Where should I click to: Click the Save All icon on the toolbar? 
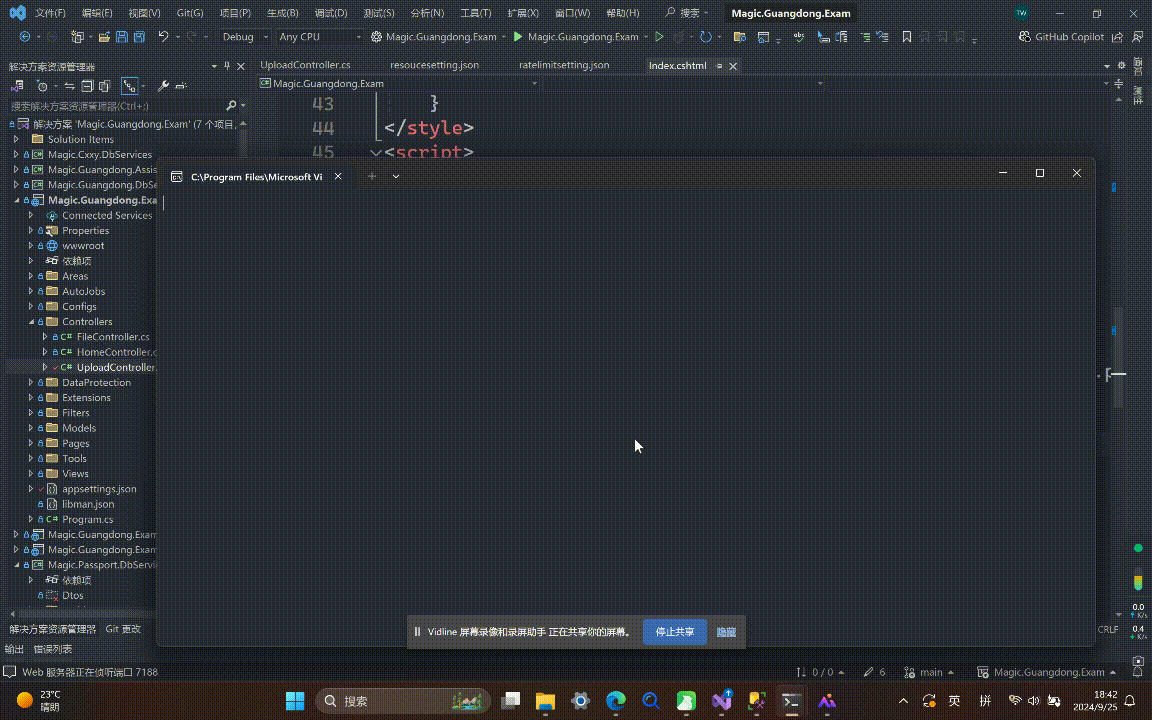pyautogui.click(x=139, y=36)
